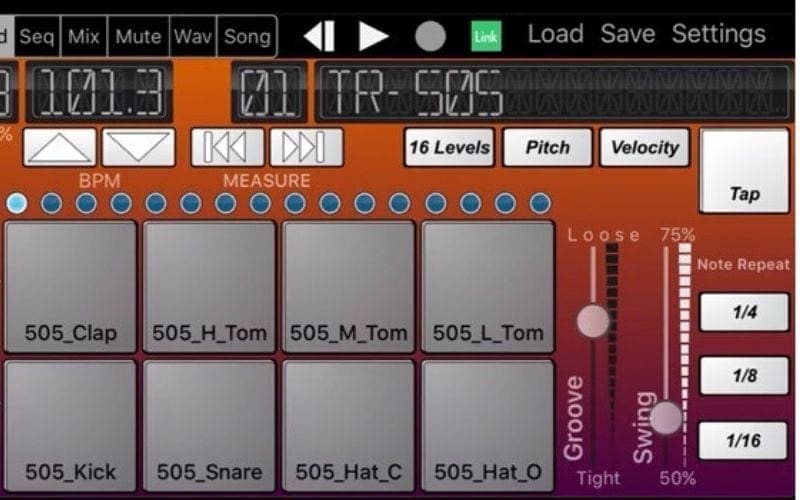Go to previous measure icon
The image size is (800, 500).
[x=227, y=147]
